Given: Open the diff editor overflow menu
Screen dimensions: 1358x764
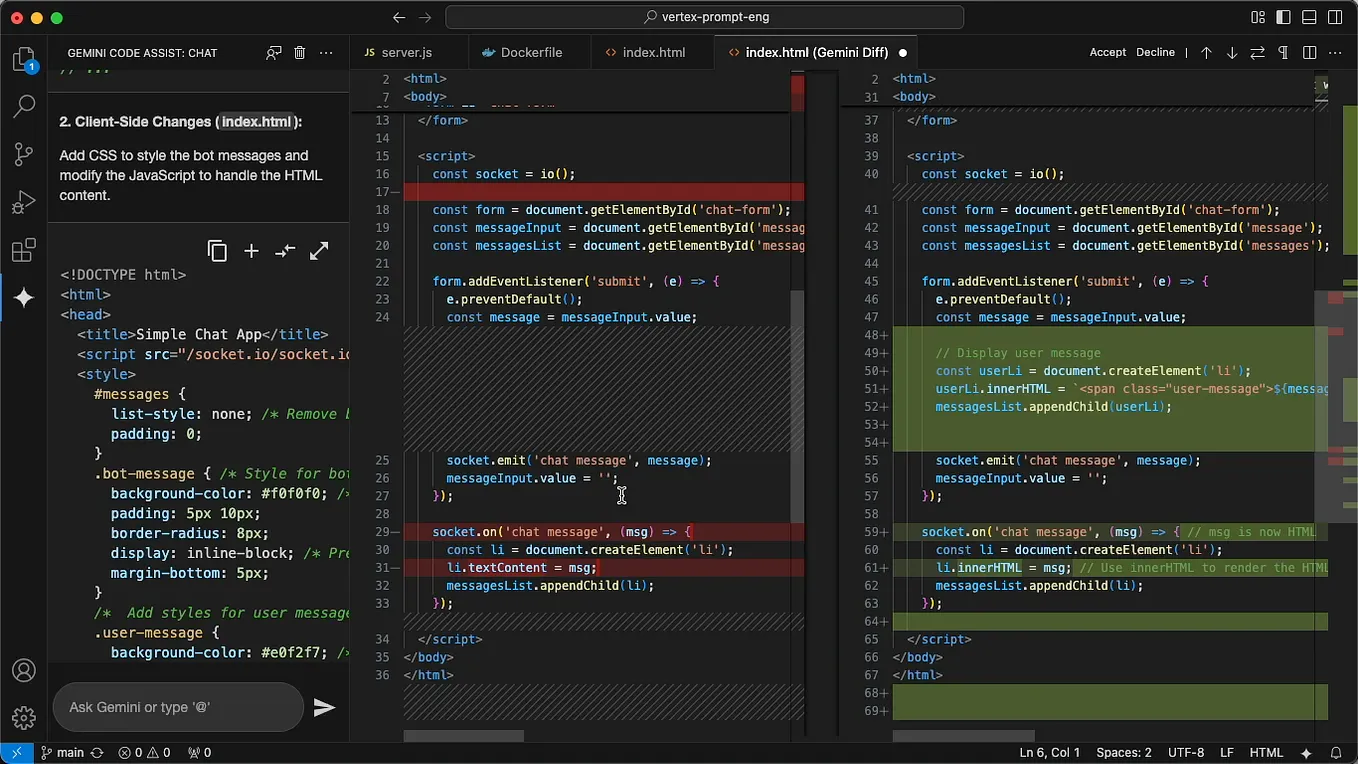Looking at the screenshot, I should [1335, 52].
